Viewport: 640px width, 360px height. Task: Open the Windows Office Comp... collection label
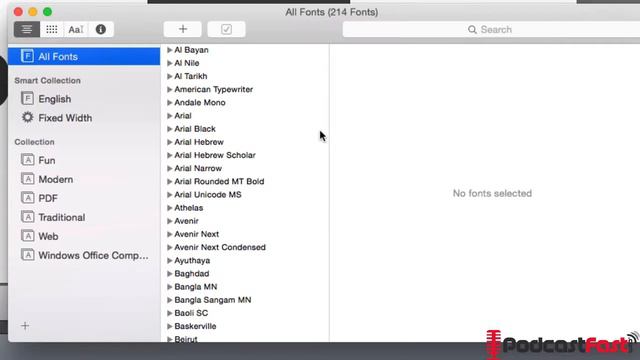pyautogui.click(x=93, y=256)
